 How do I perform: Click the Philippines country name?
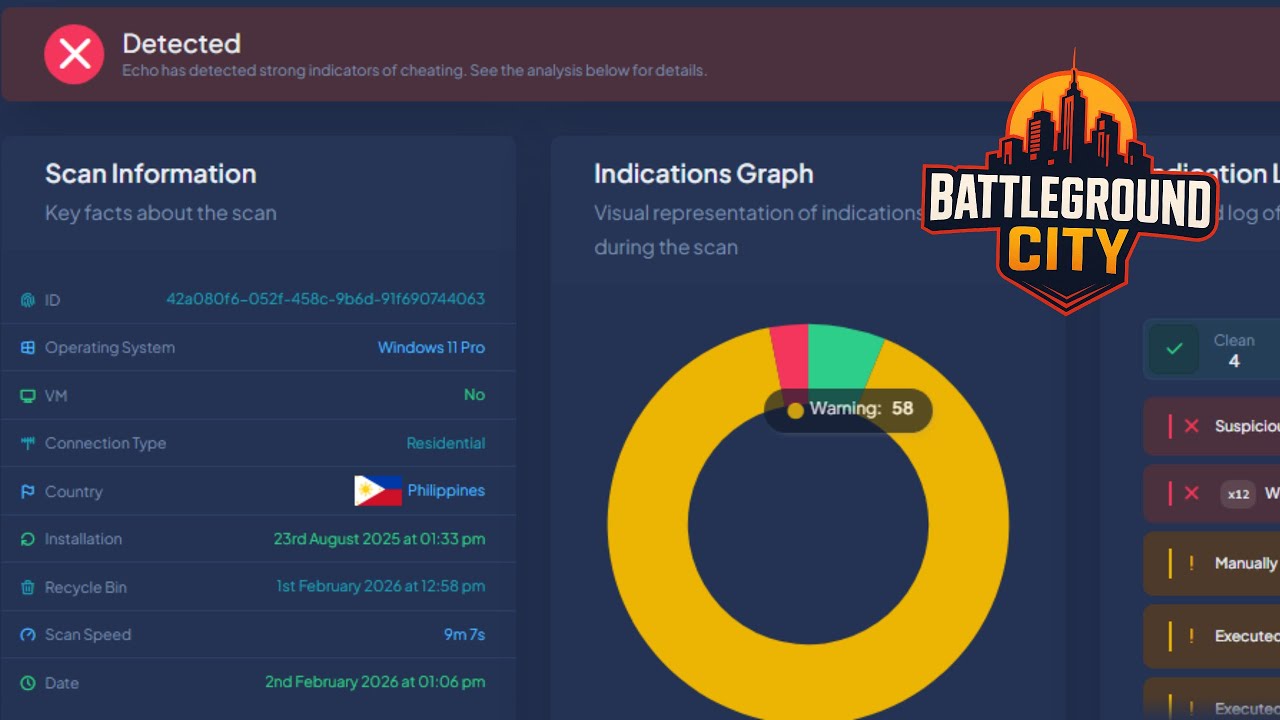click(446, 491)
